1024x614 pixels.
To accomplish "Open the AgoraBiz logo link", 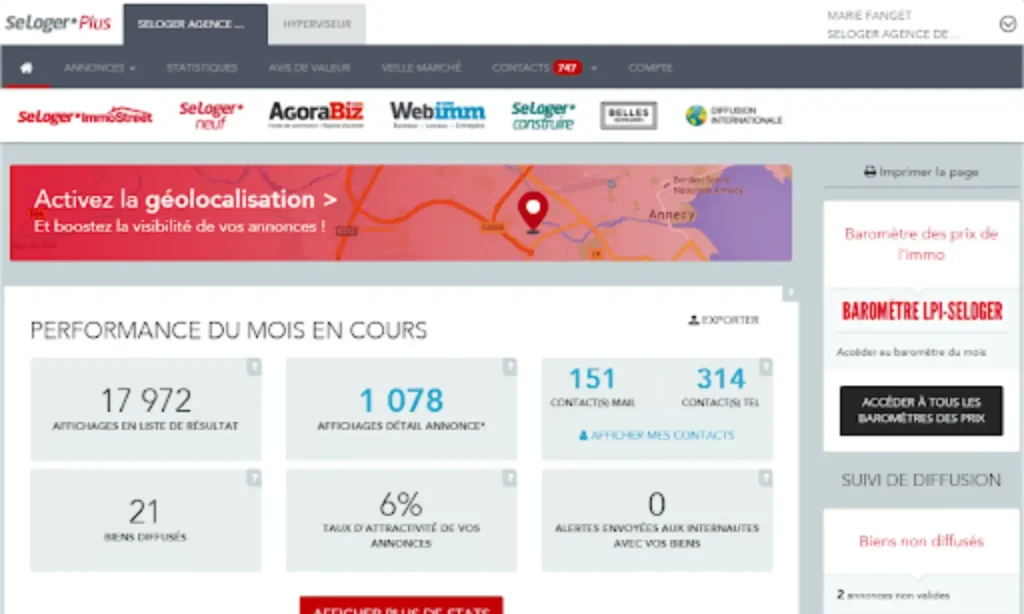I will pyautogui.click(x=315, y=115).
